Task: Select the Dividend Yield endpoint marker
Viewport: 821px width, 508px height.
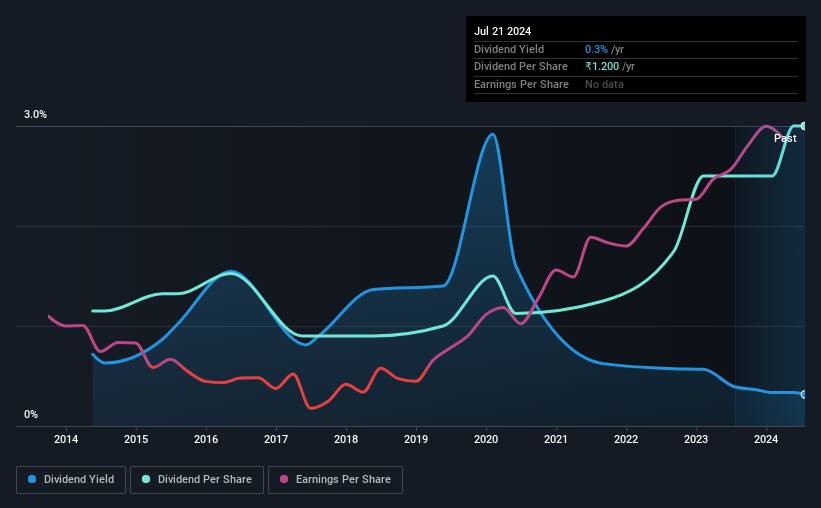Action: [804, 394]
